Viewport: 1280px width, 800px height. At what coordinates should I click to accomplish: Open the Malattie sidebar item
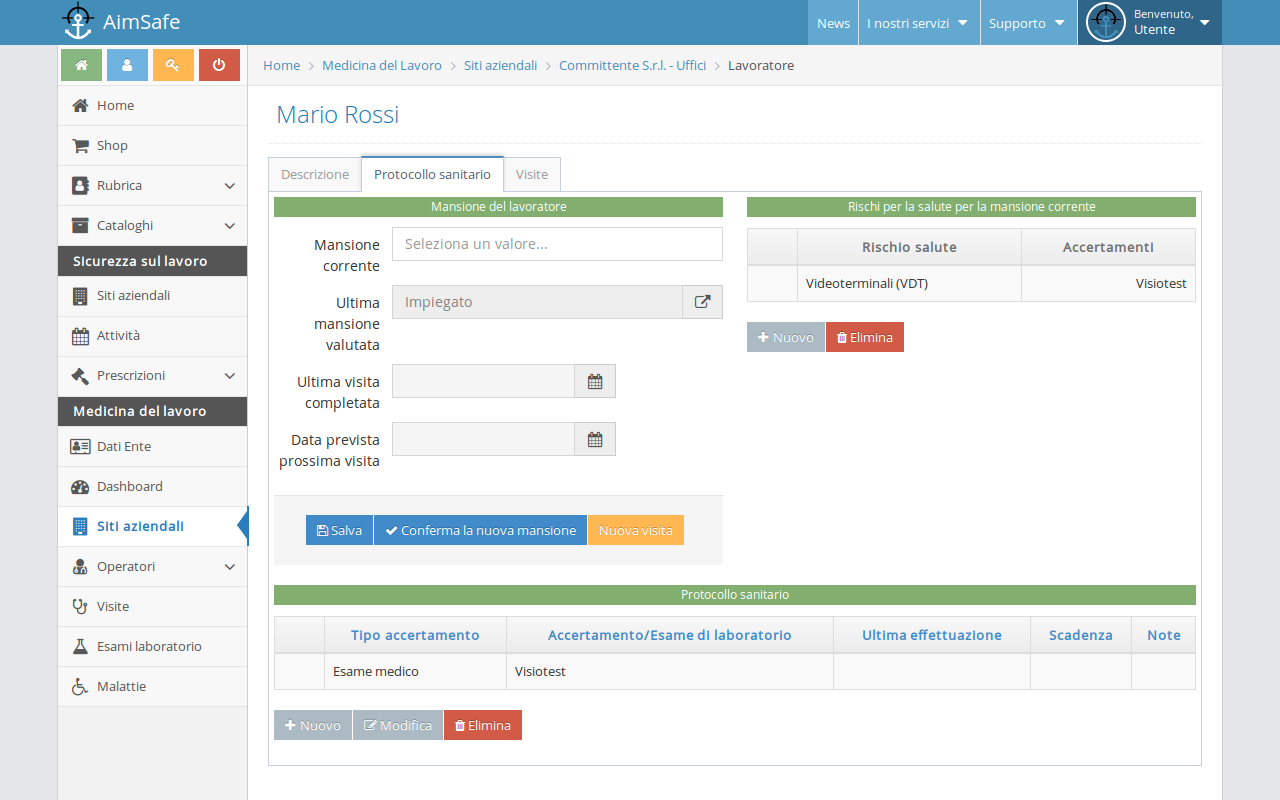click(x=152, y=687)
